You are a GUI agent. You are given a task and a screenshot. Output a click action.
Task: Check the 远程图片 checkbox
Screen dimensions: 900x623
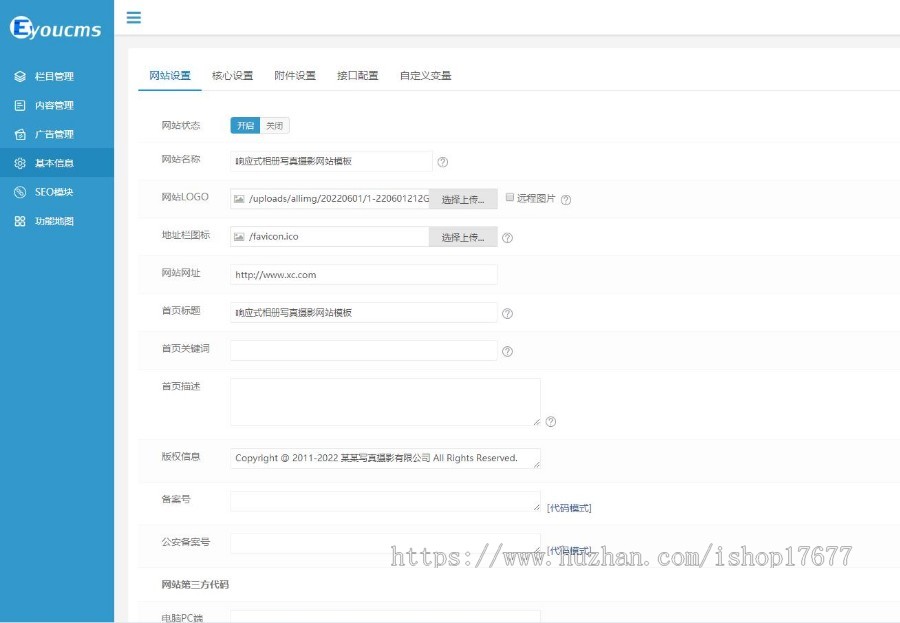click(510, 197)
